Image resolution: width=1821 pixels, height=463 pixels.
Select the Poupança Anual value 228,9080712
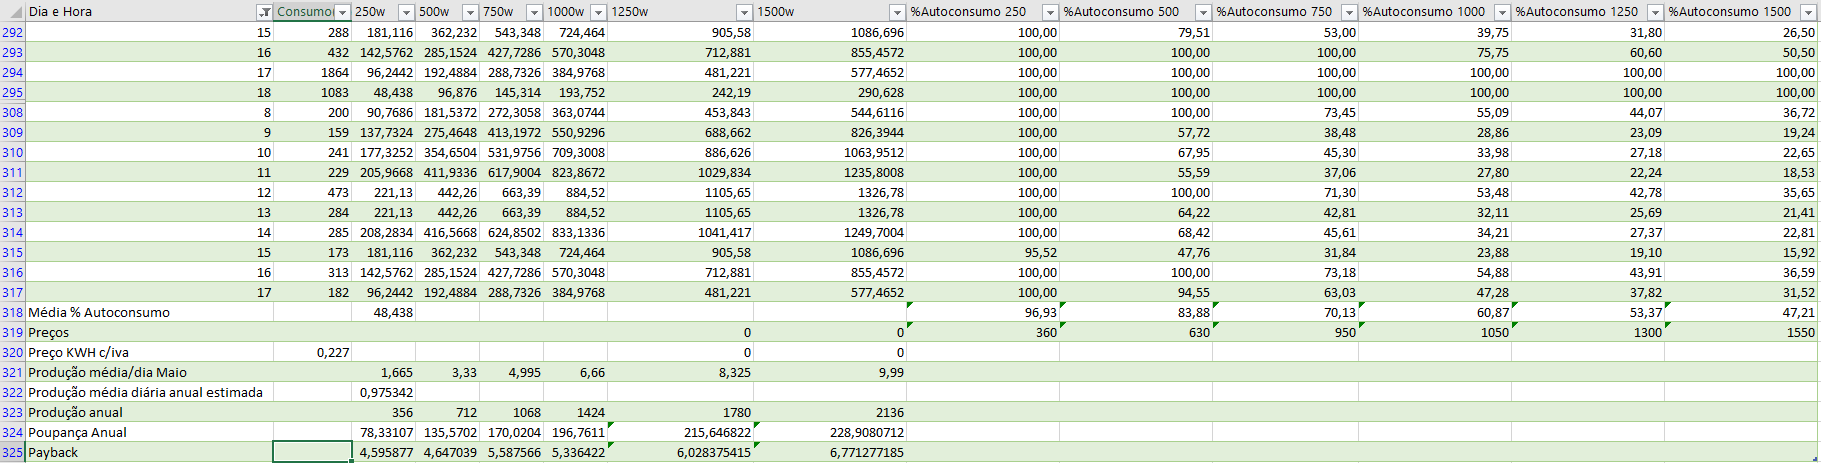(830, 432)
